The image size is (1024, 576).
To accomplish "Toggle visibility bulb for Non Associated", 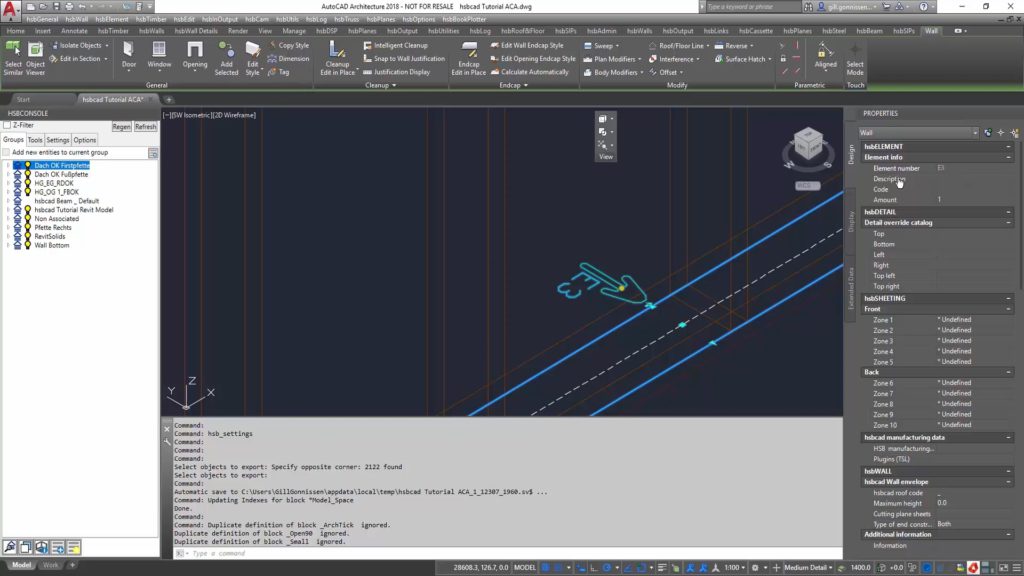I will point(27,219).
